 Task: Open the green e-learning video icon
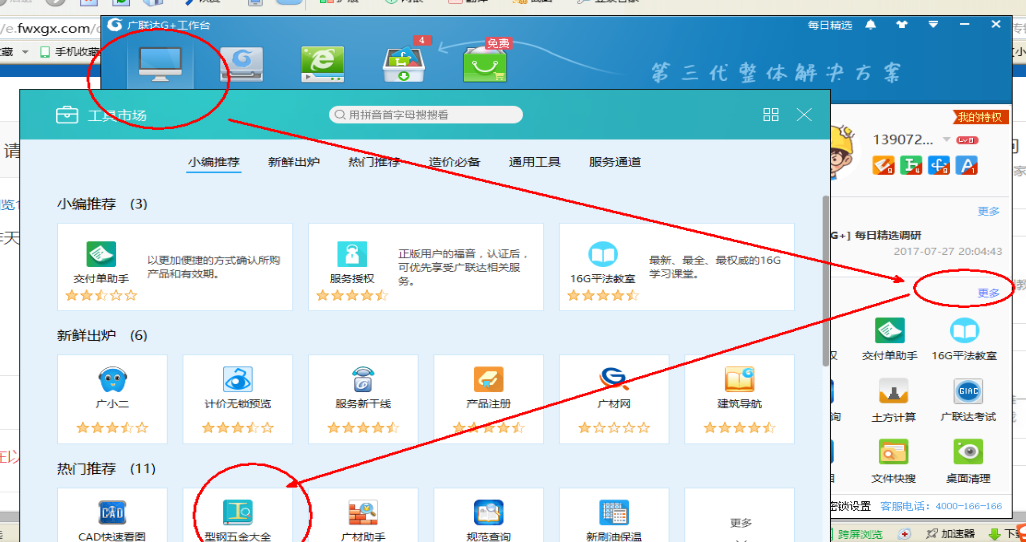322,64
